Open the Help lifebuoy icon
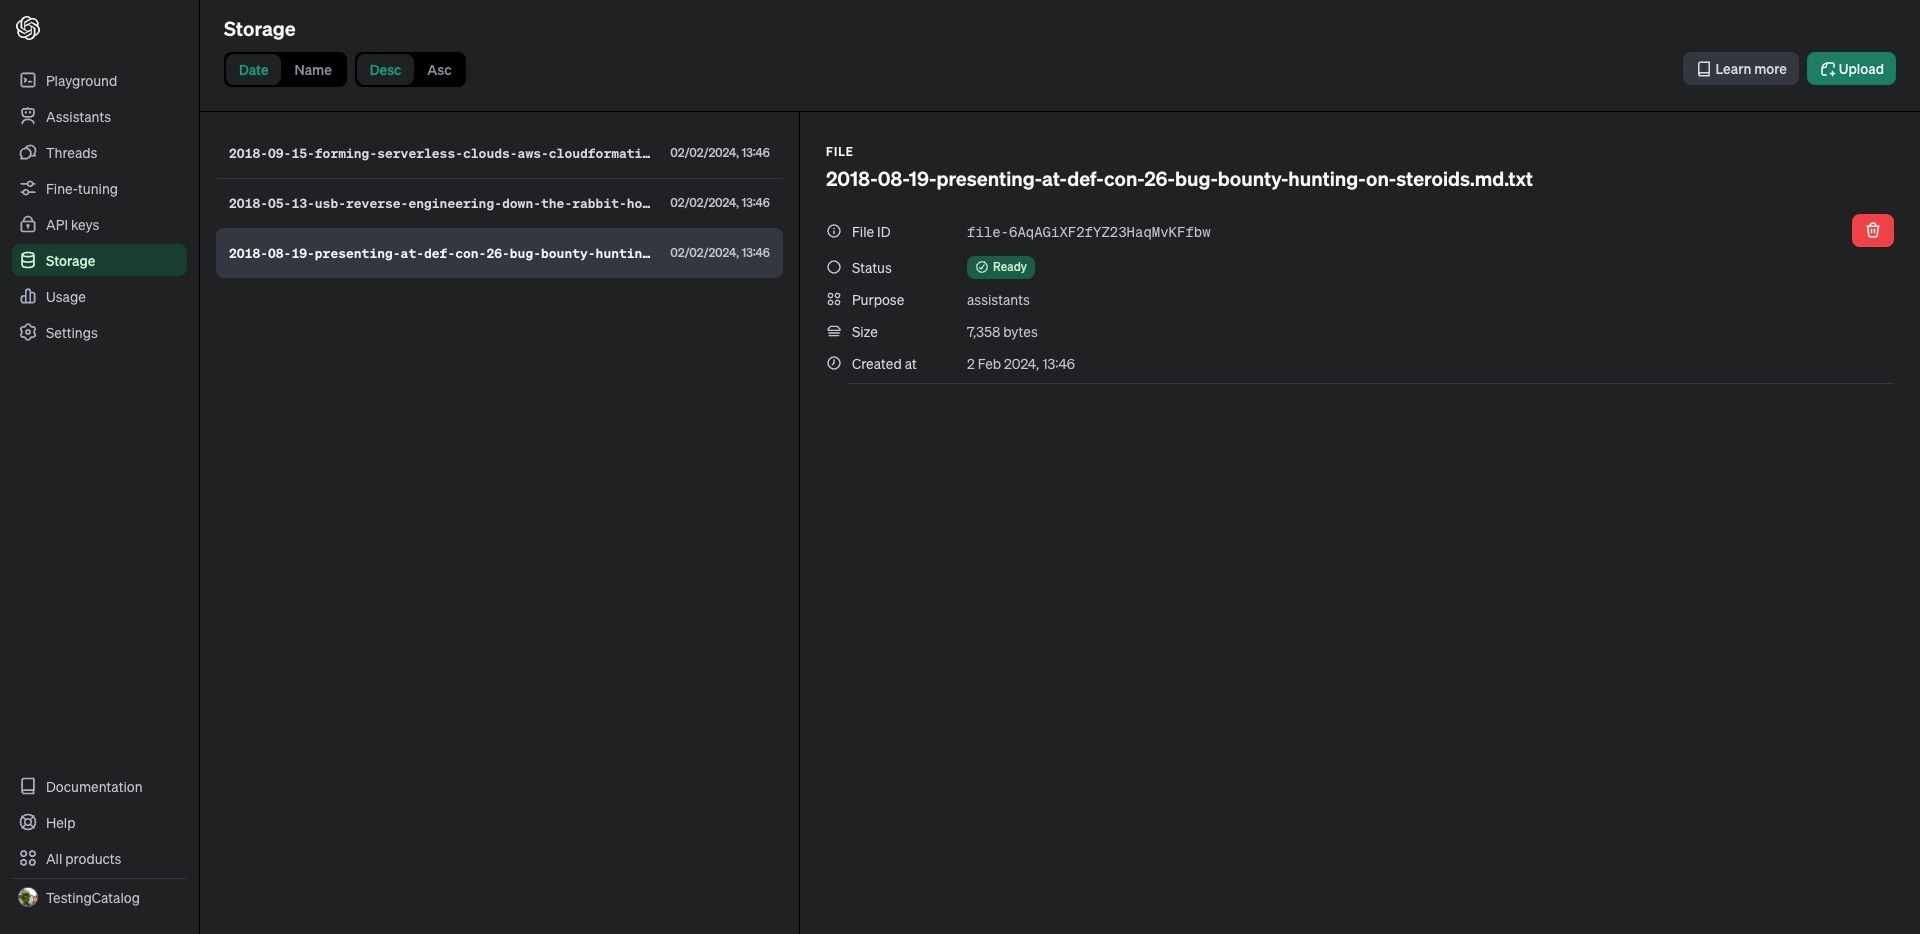This screenshot has width=1920, height=934. [x=28, y=822]
